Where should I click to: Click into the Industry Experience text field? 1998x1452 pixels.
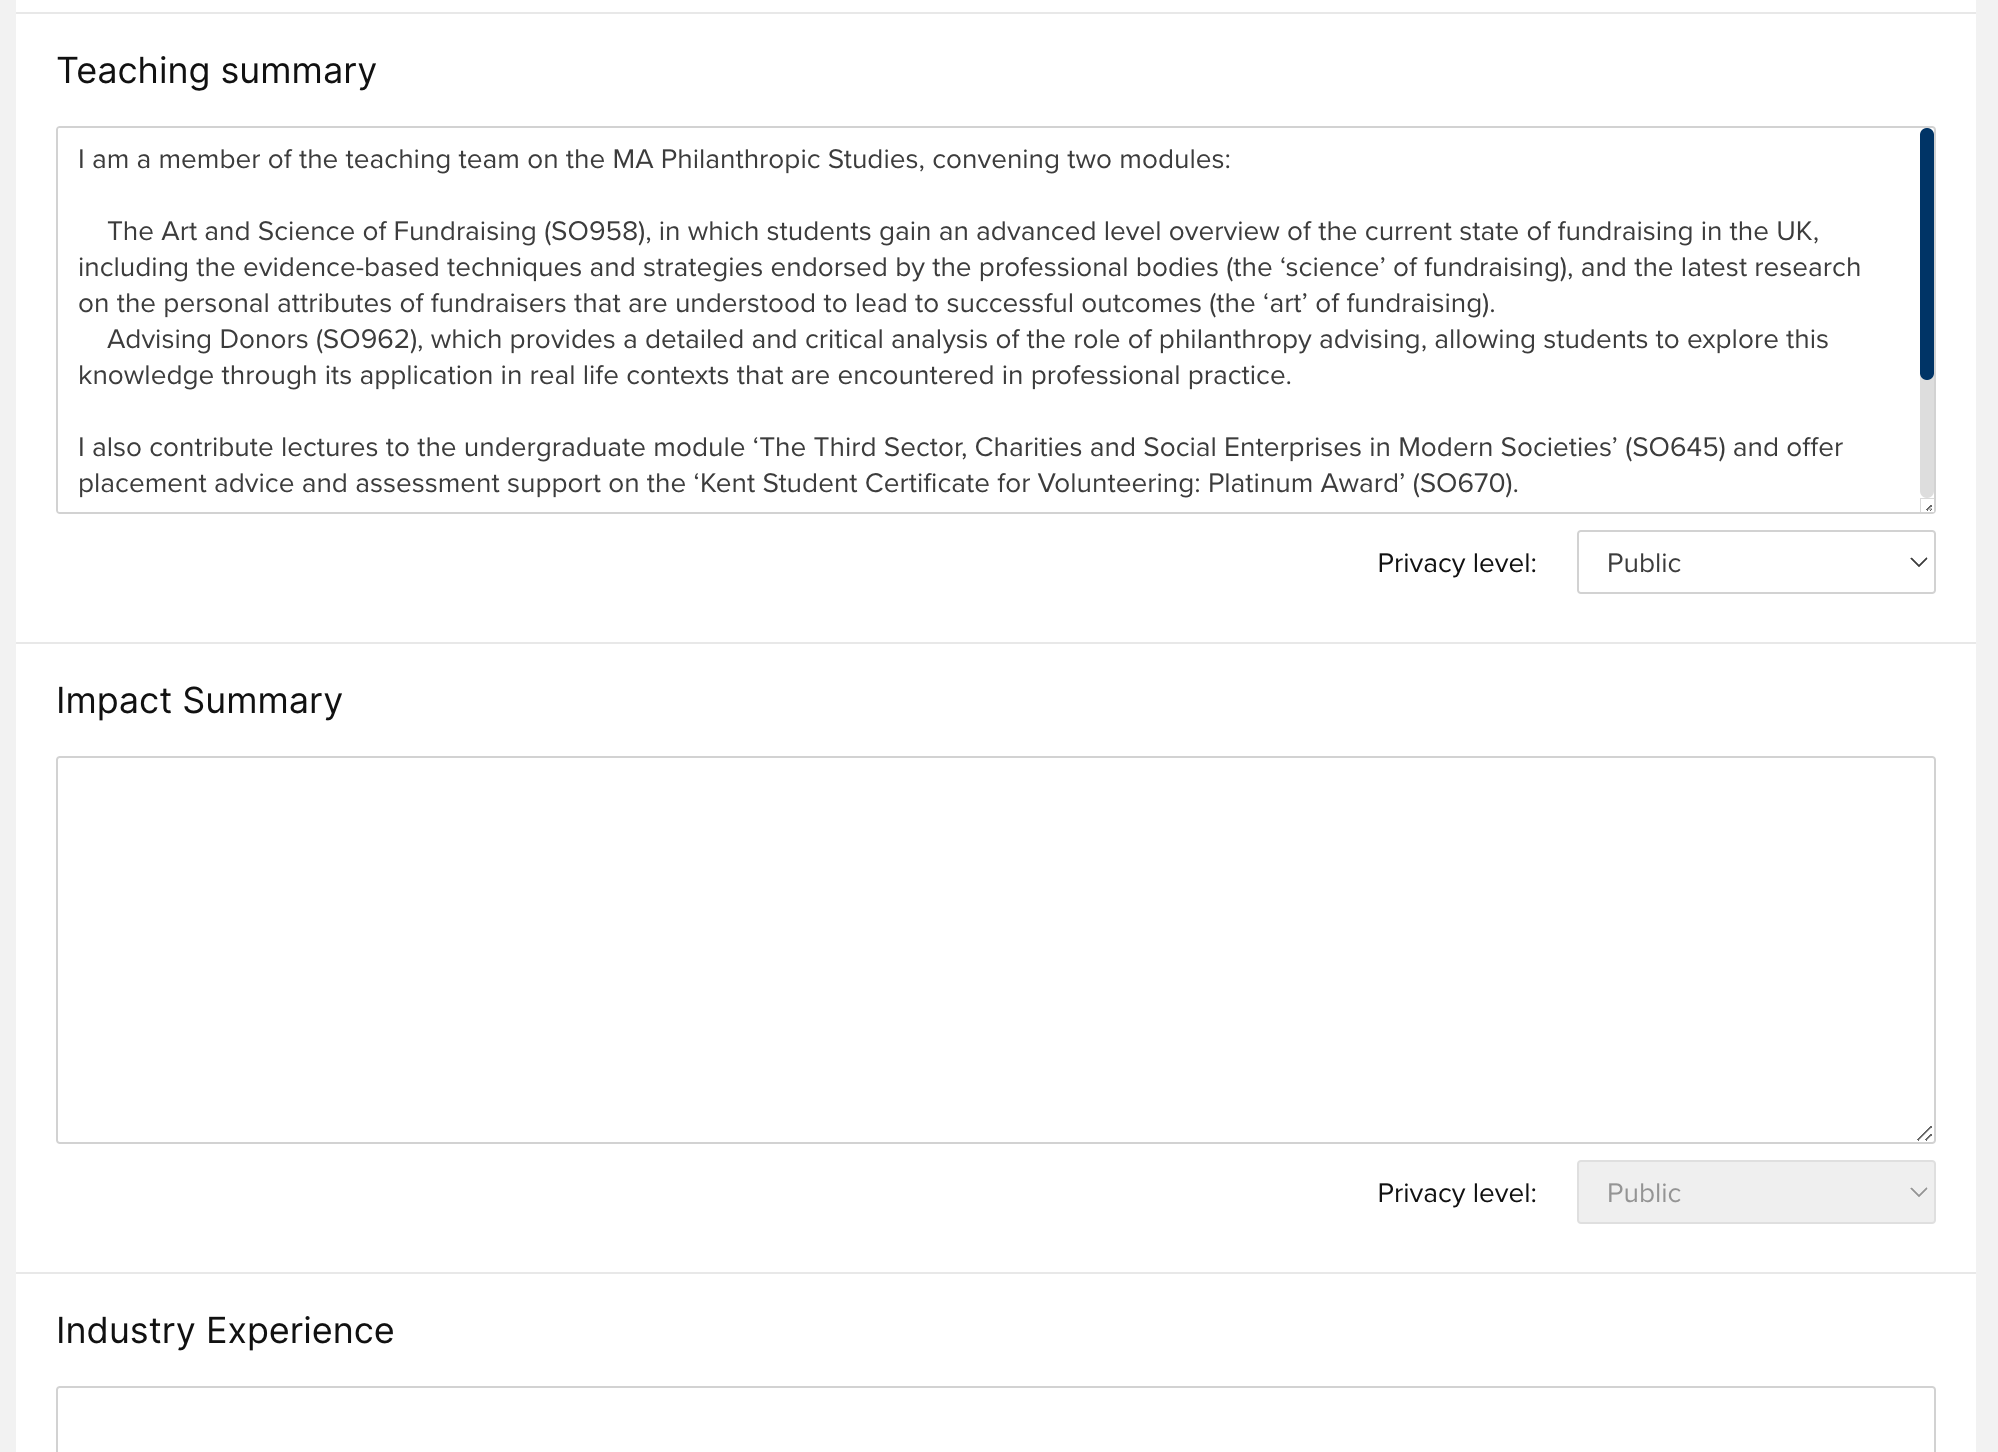995,1420
